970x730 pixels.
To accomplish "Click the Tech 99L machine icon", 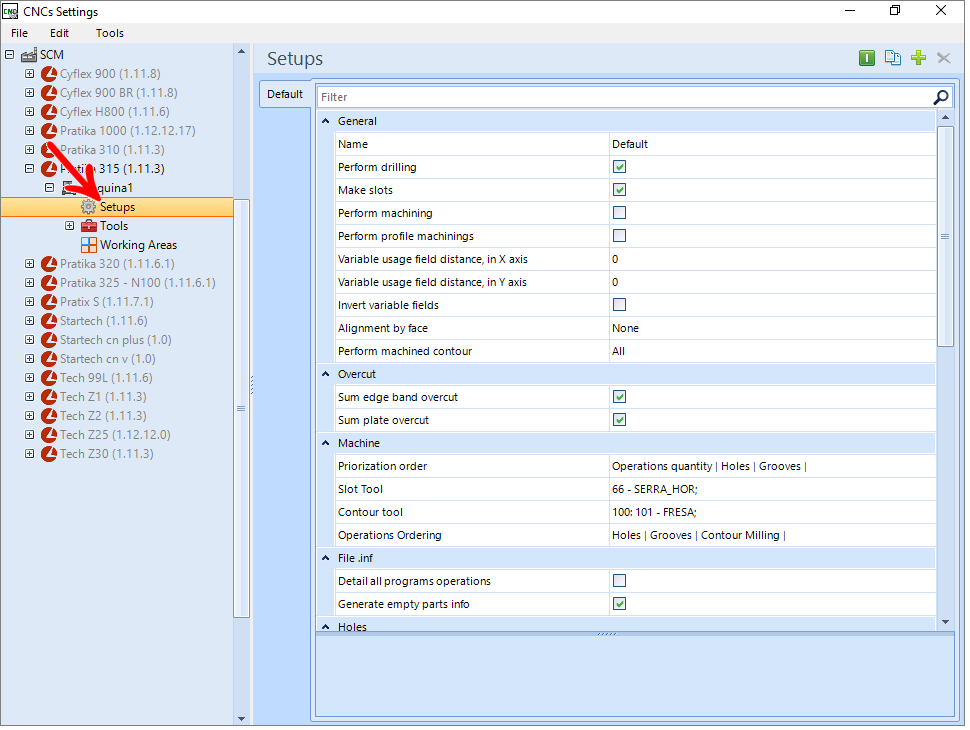I will 49,378.
